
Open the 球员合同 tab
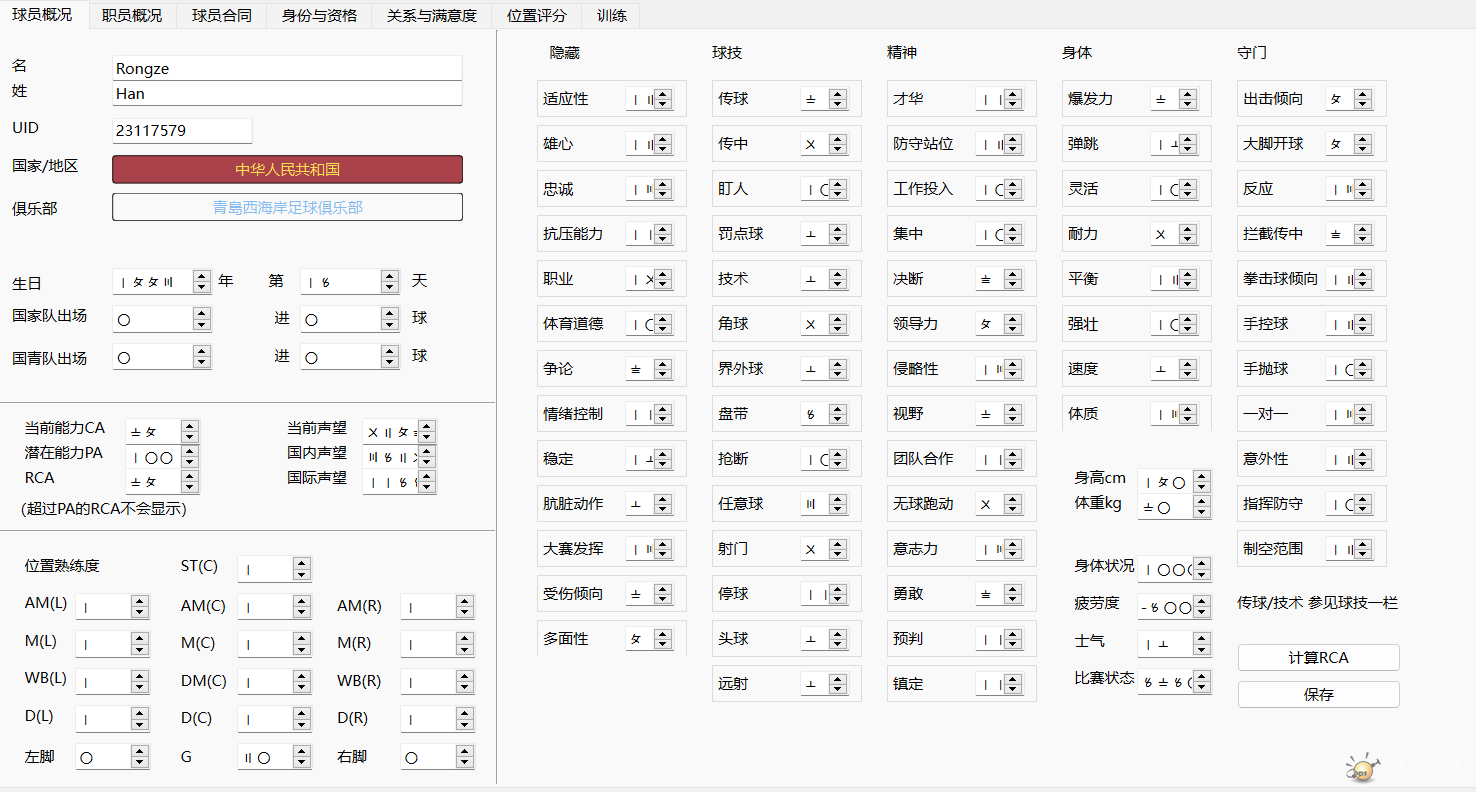[222, 15]
